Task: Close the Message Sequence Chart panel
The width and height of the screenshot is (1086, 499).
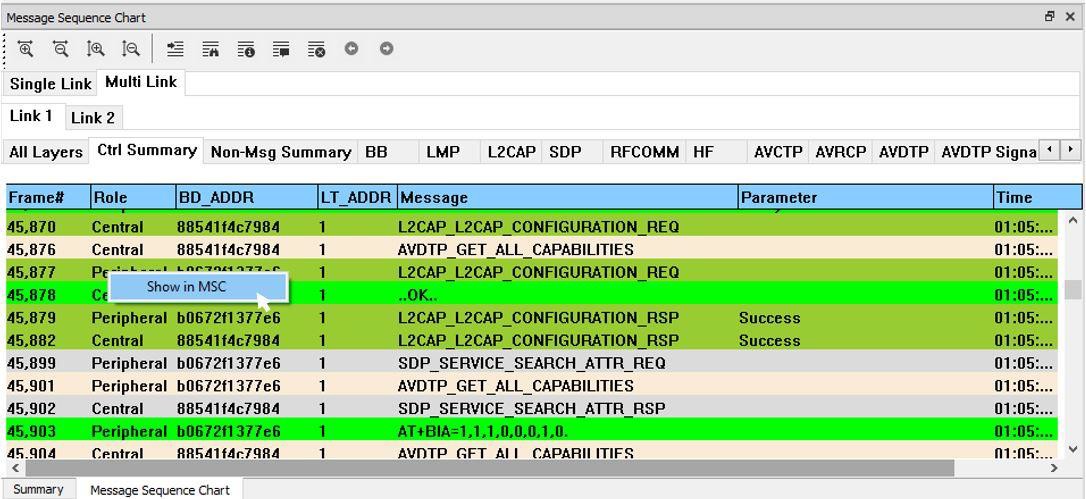Action: tap(1070, 17)
